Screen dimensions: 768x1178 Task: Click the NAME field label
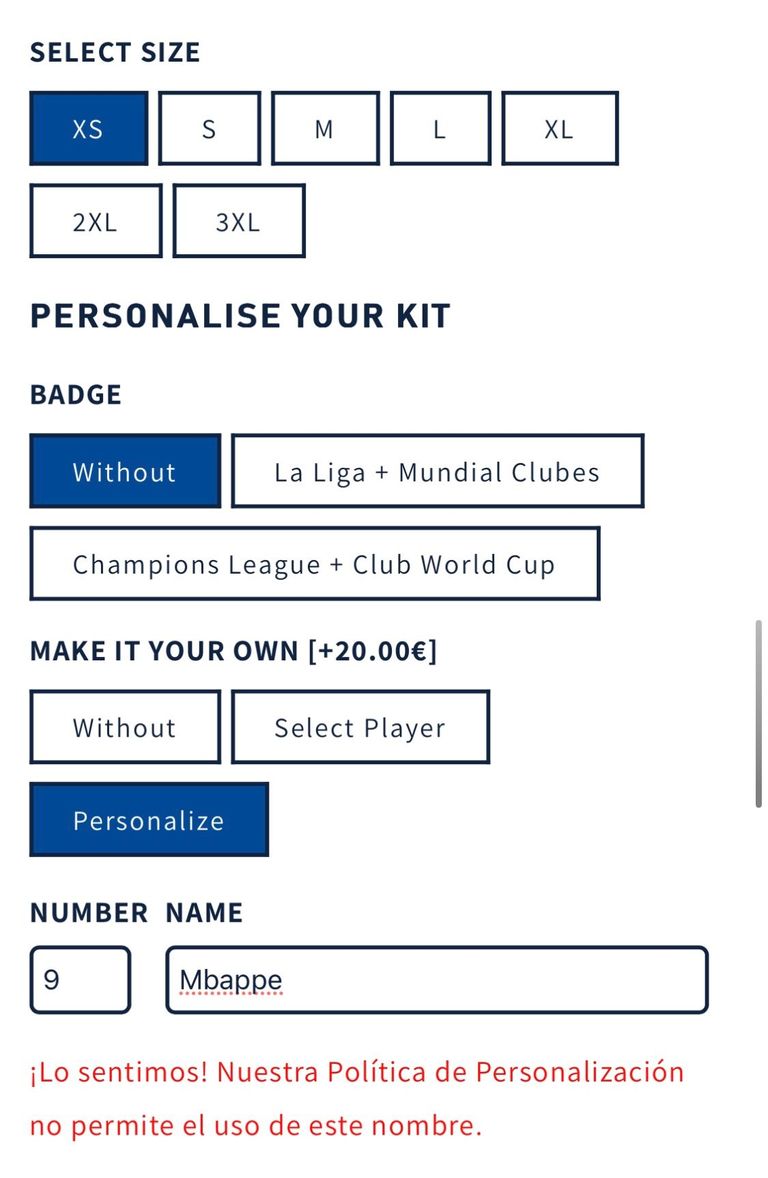[x=204, y=913]
